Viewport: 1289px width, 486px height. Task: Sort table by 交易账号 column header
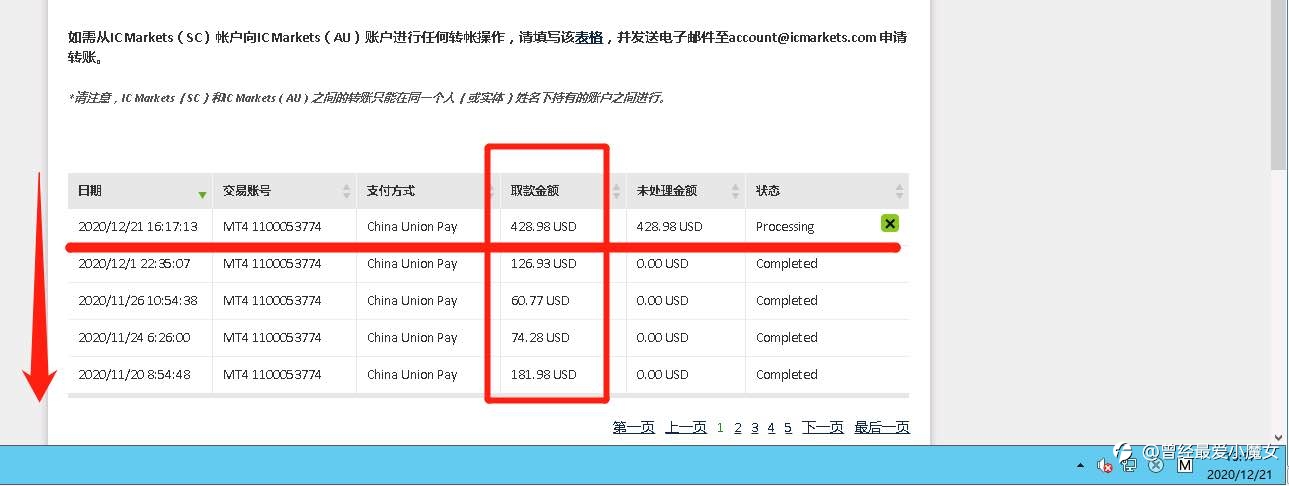coord(284,190)
